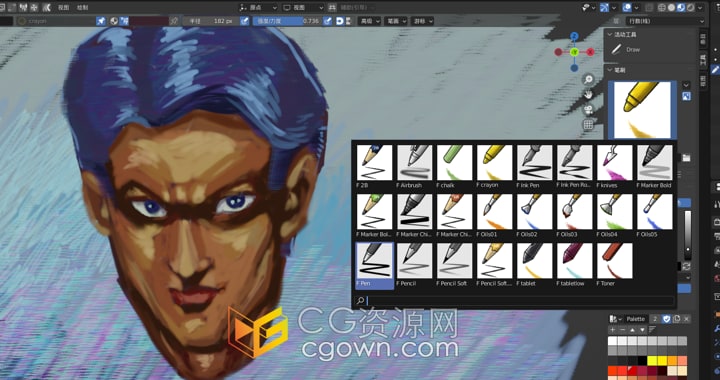Toggle pressure sensitivity for strength
This screenshot has width=720, height=380.
(327, 21)
